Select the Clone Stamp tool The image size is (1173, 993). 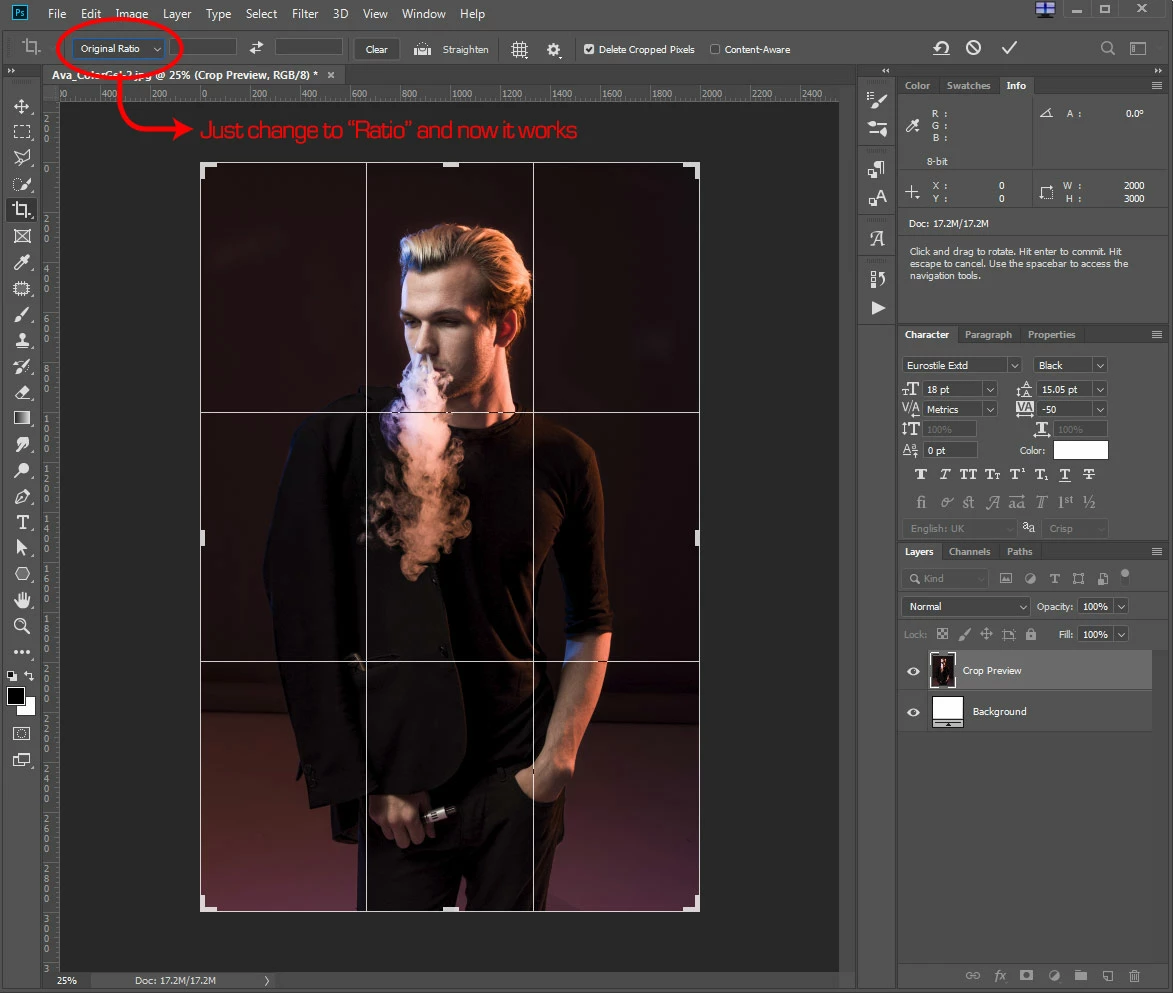22,340
